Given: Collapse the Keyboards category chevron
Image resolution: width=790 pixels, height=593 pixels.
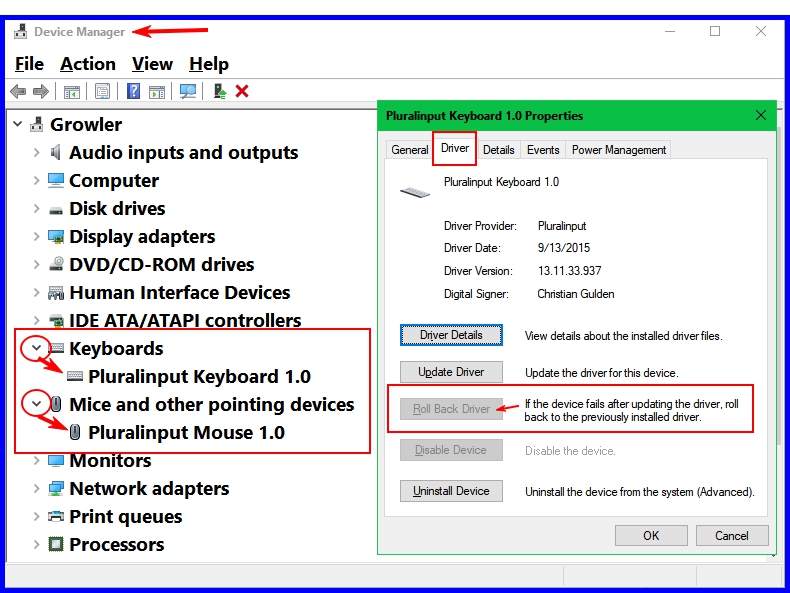Looking at the screenshot, I should point(36,348).
